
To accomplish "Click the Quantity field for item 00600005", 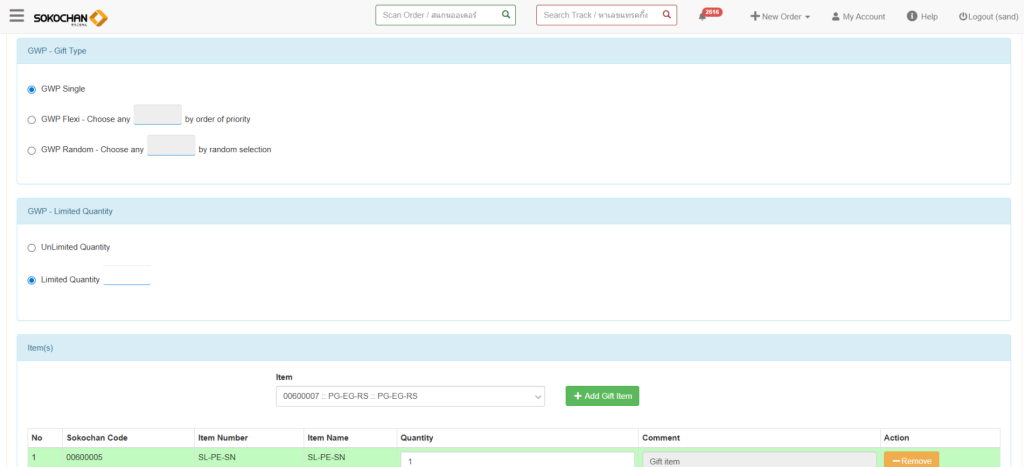I will (x=517, y=460).
